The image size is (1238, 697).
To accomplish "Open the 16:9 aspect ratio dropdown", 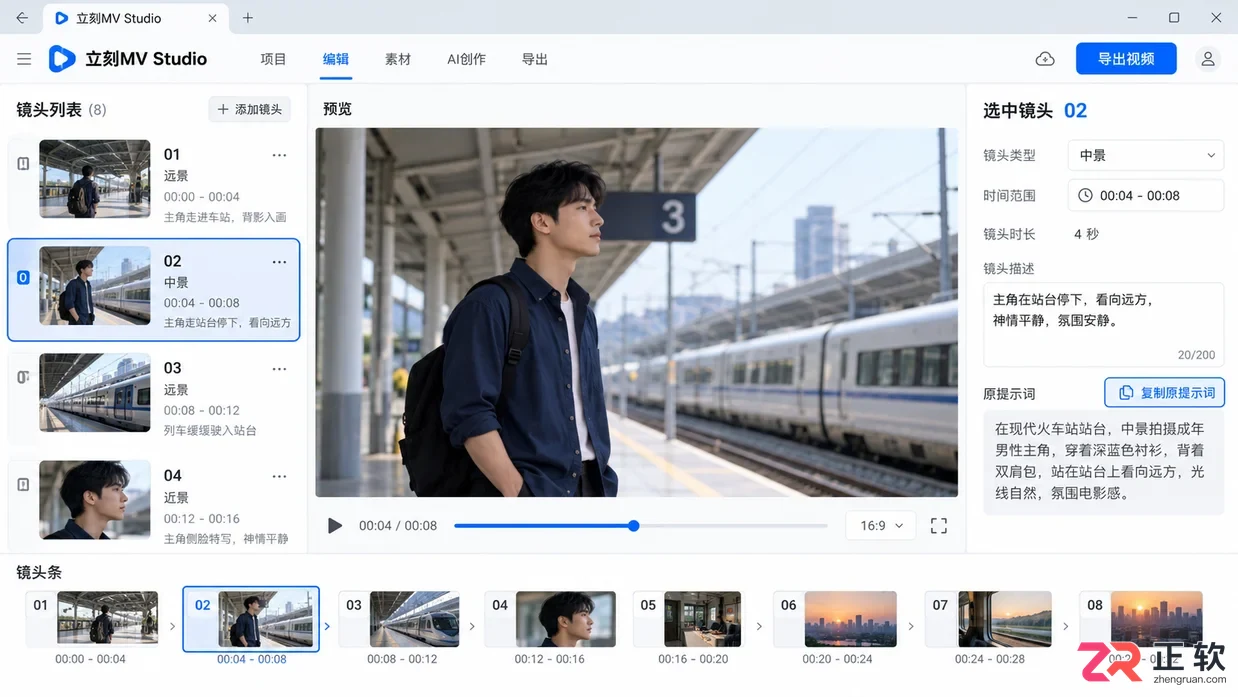I will [881, 526].
